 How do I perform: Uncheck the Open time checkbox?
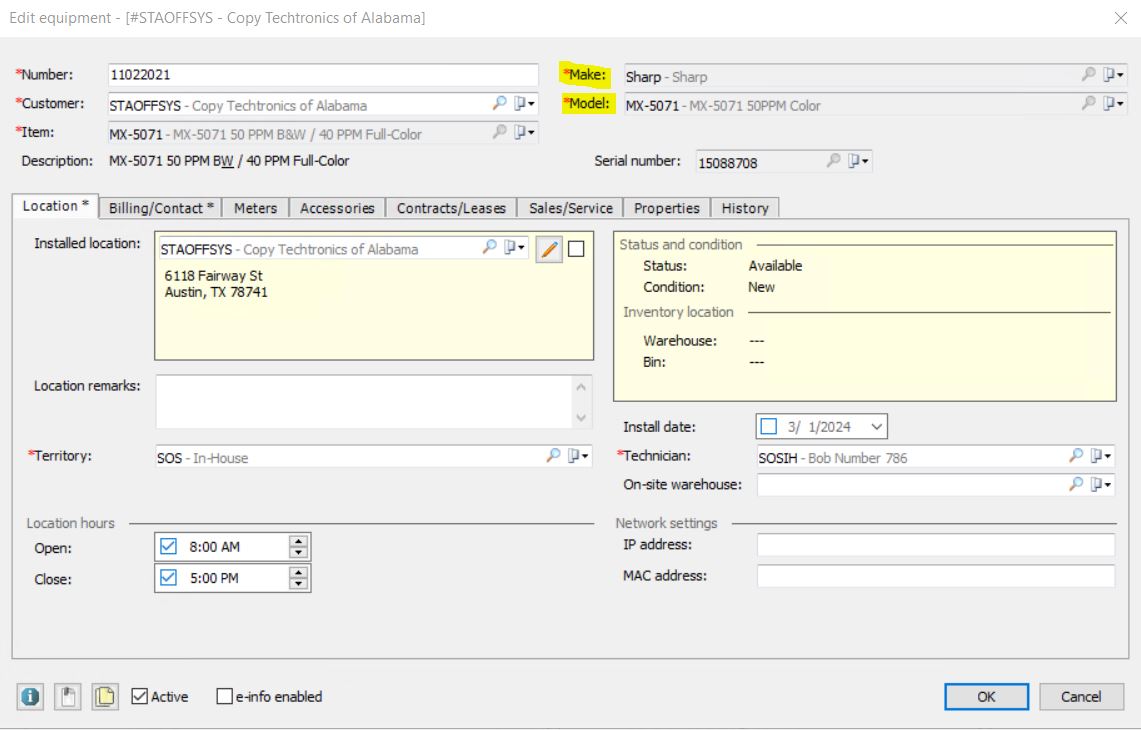pyautogui.click(x=168, y=547)
